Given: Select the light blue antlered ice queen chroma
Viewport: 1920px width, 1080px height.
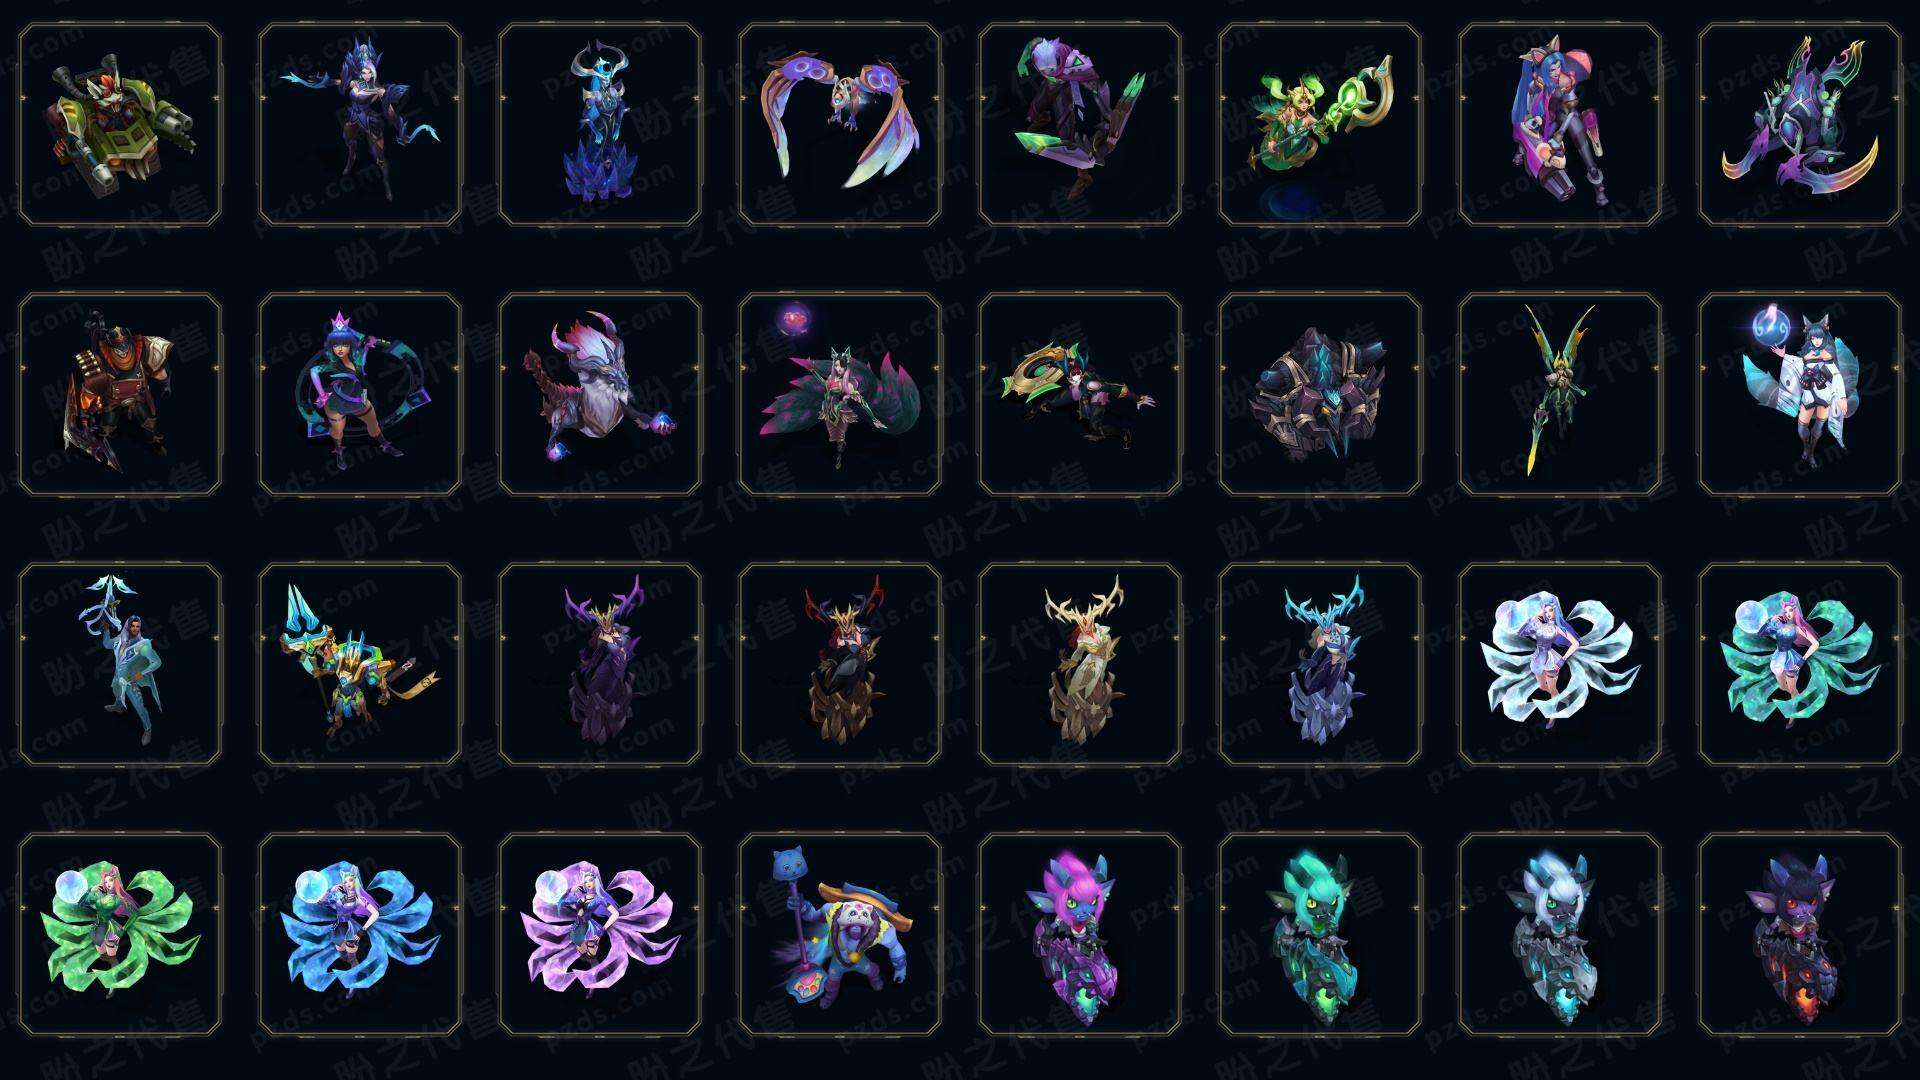Looking at the screenshot, I should click(x=1320, y=664).
